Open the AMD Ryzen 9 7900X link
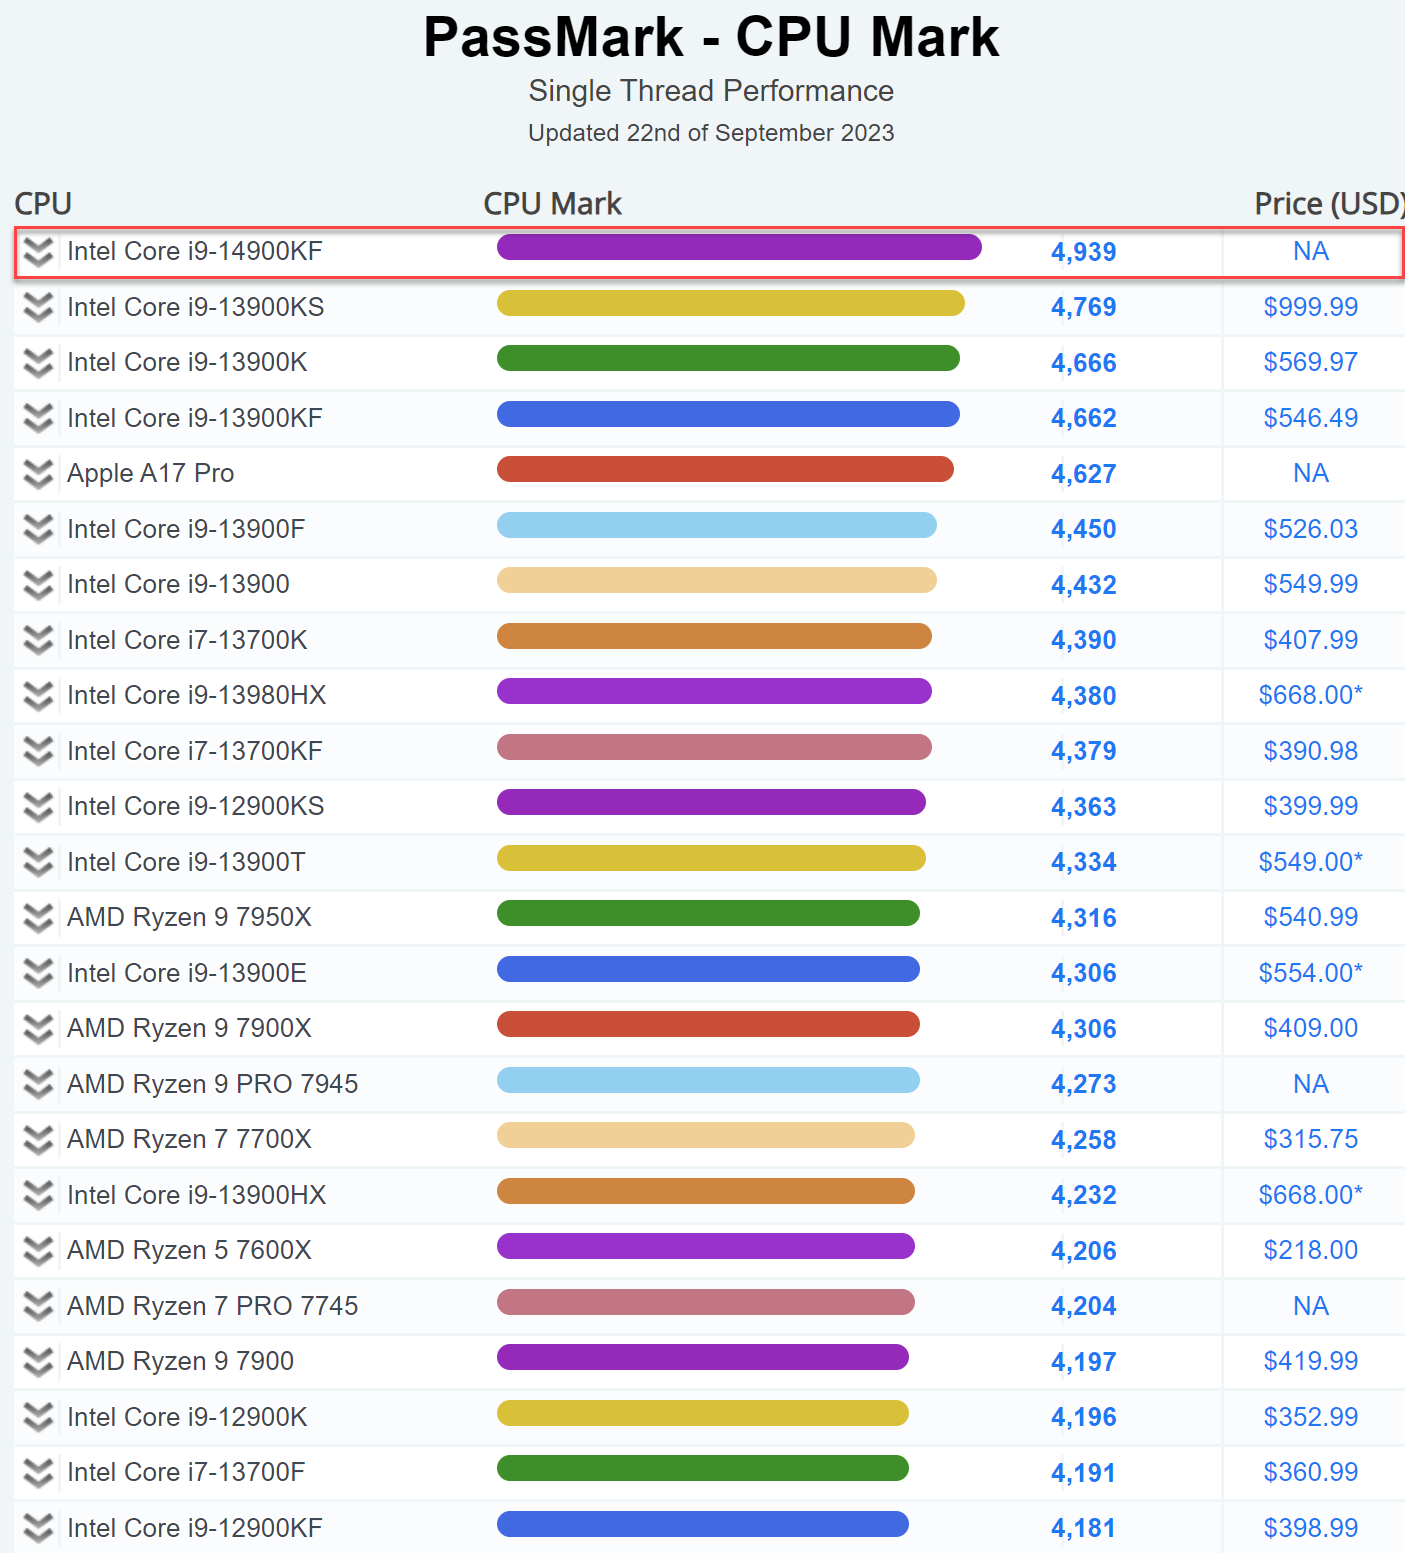Screen dimensions: 1405x1553 point(189,1028)
